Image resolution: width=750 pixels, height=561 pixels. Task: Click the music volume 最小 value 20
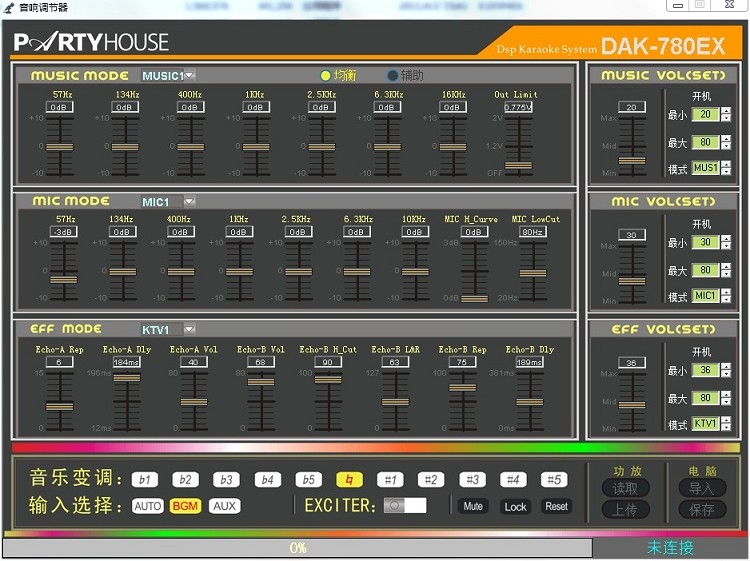(706, 114)
